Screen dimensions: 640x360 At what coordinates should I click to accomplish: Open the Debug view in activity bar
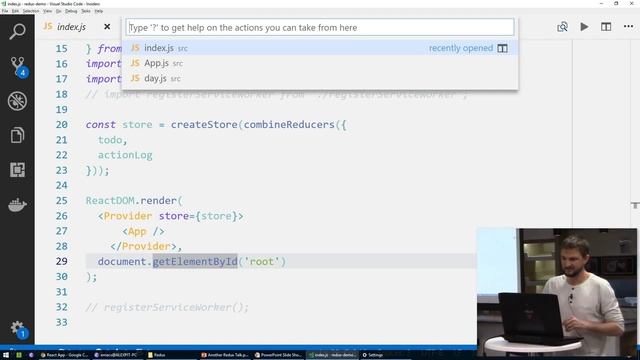point(17,101)
